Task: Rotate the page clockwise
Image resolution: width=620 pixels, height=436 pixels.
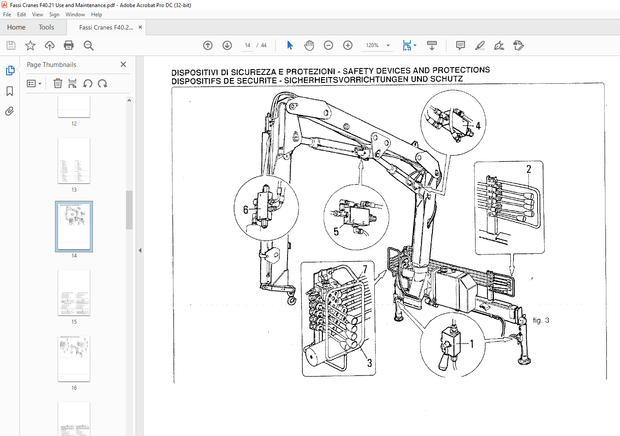Action: coord(102,83)
